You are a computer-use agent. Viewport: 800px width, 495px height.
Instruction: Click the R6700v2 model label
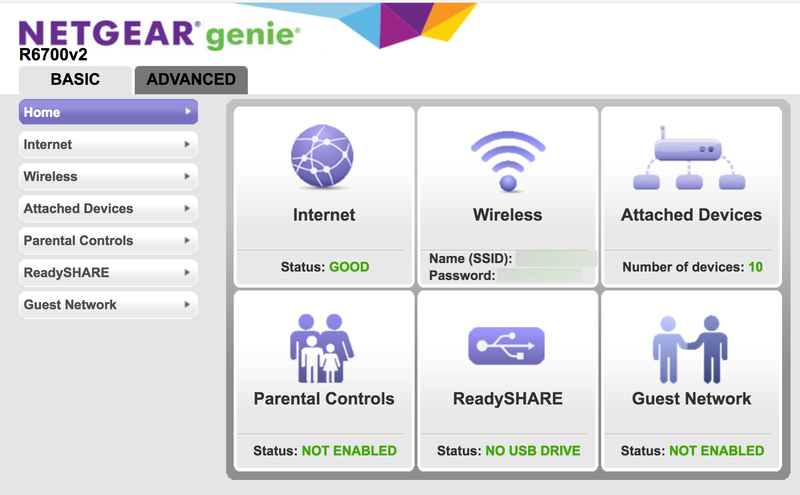[x=53, y=55]
